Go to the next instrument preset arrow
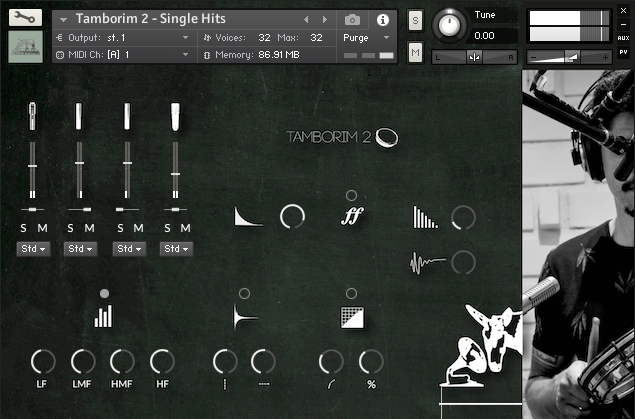 tap(324, 19)
